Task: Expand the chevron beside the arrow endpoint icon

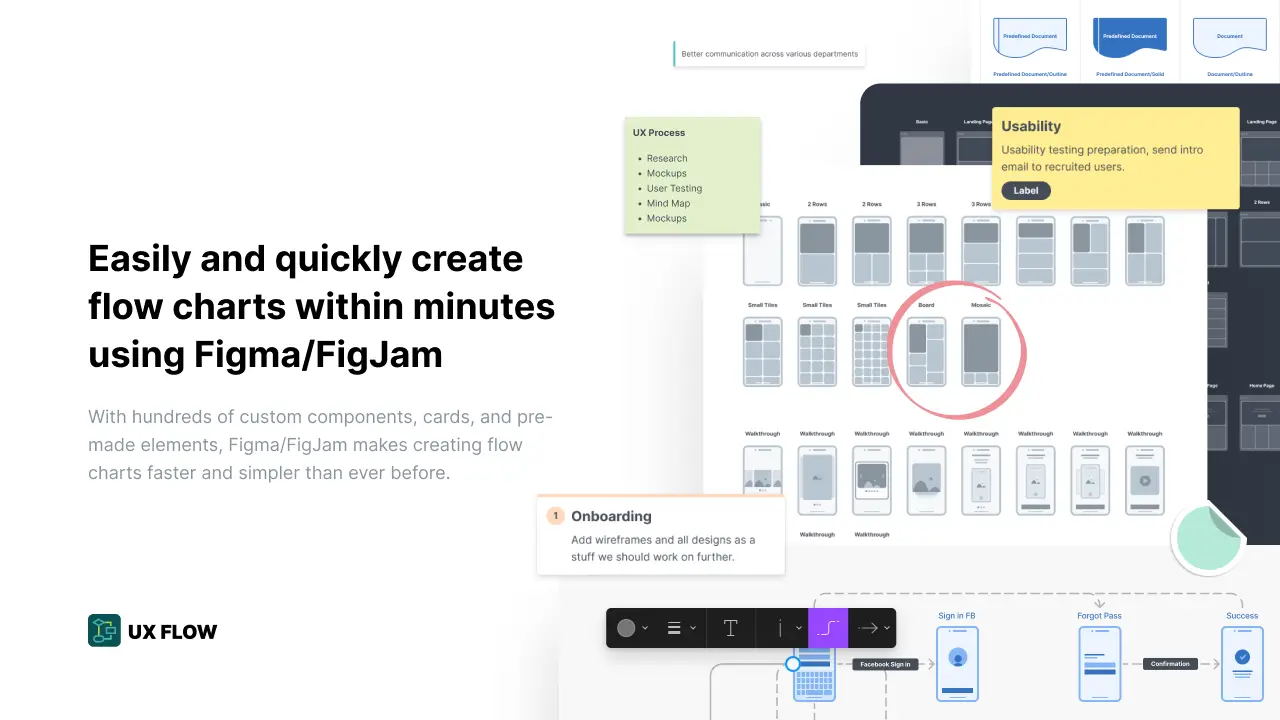Action: 887,629
